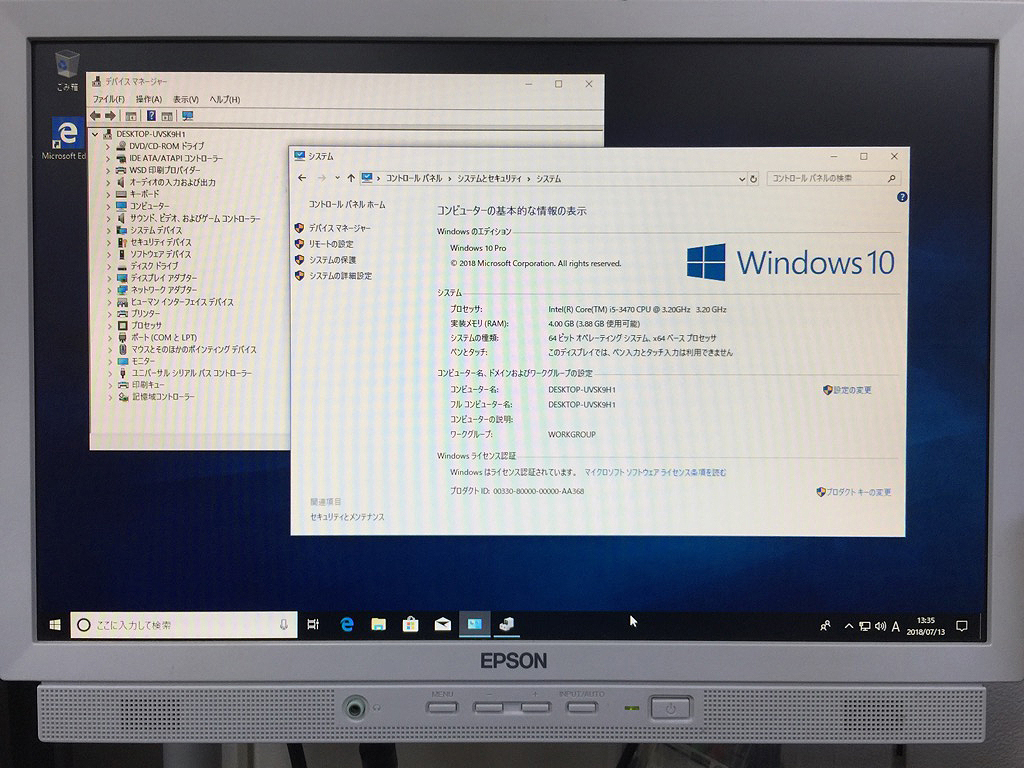The height and width of the screenshot is (768, 1024).
Task: Open Action Center notification icon
Action: pyautogui.click(x=962, y=626)
